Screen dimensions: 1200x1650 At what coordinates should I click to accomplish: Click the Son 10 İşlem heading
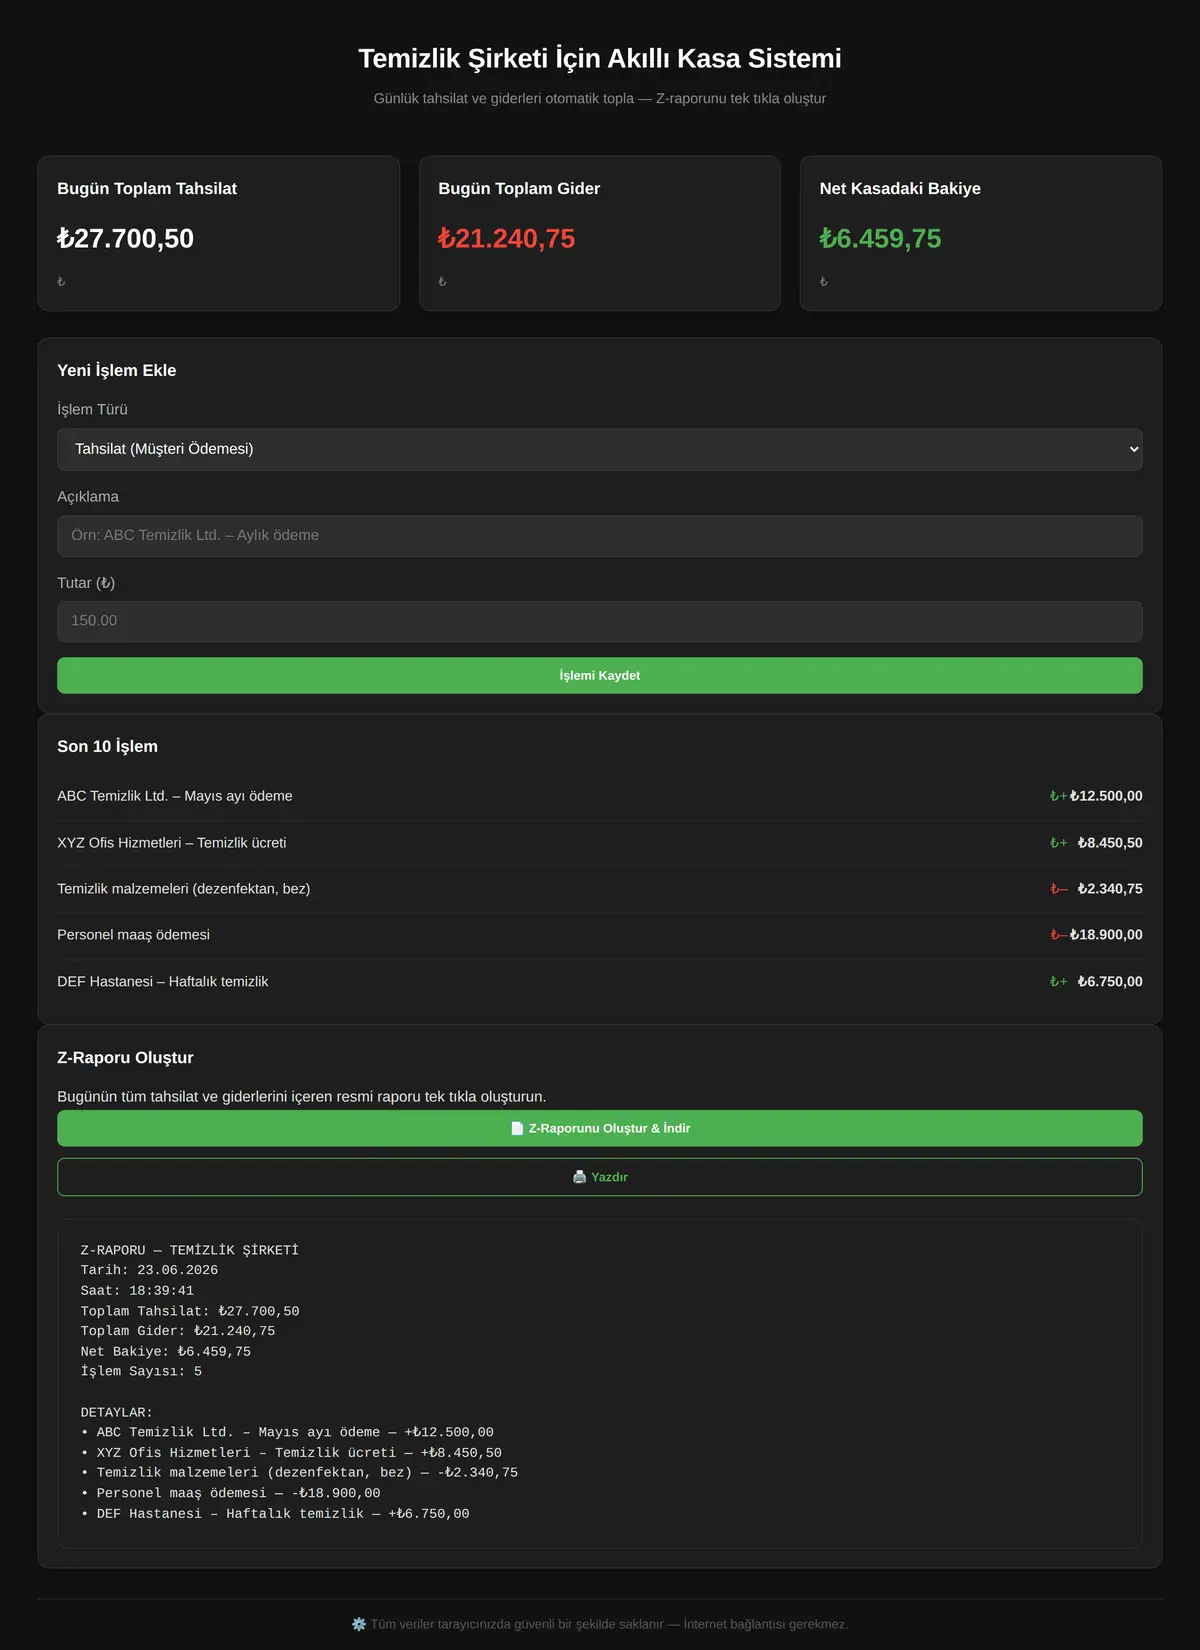point(107,746)
